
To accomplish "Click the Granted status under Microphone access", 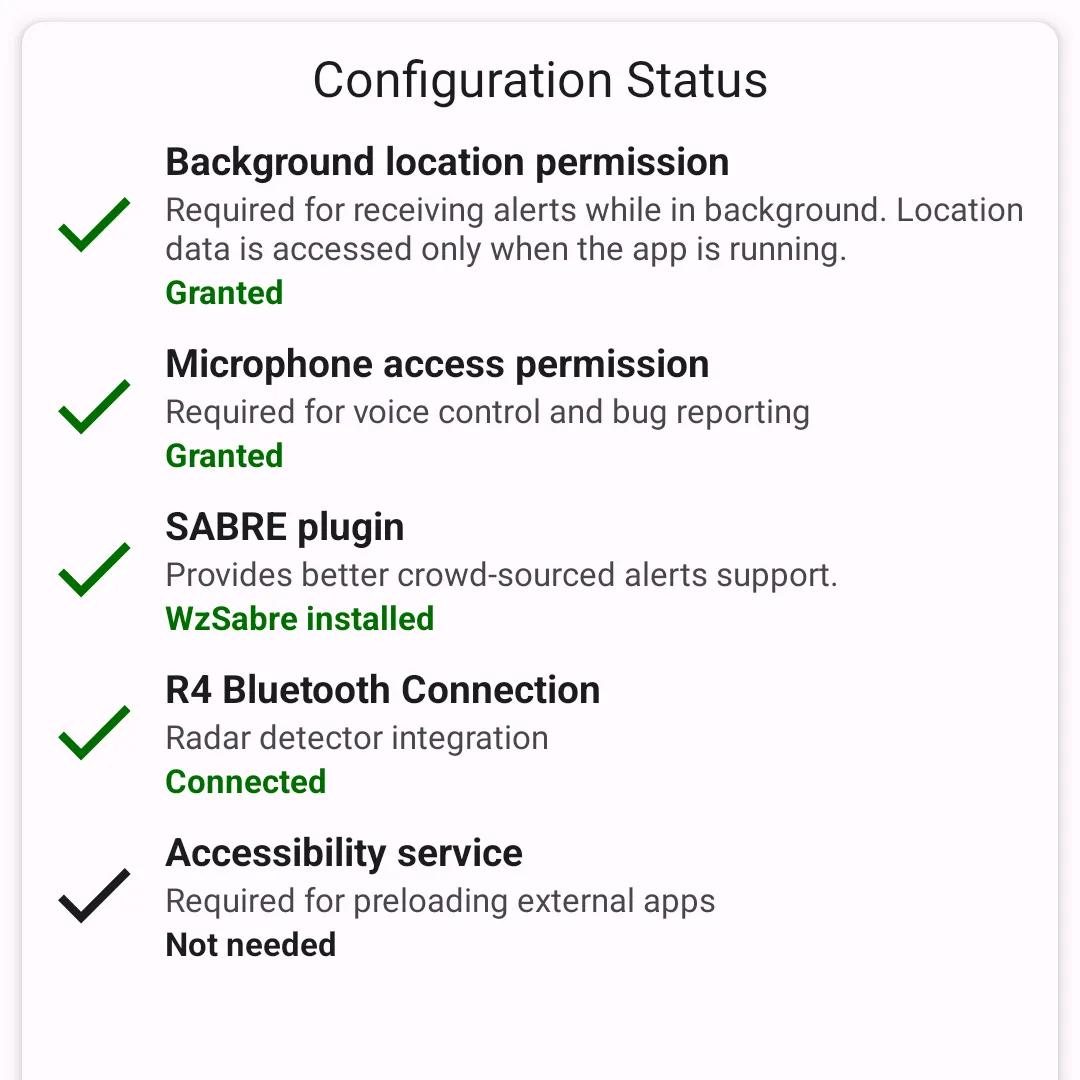I will (x=224, y=456).
